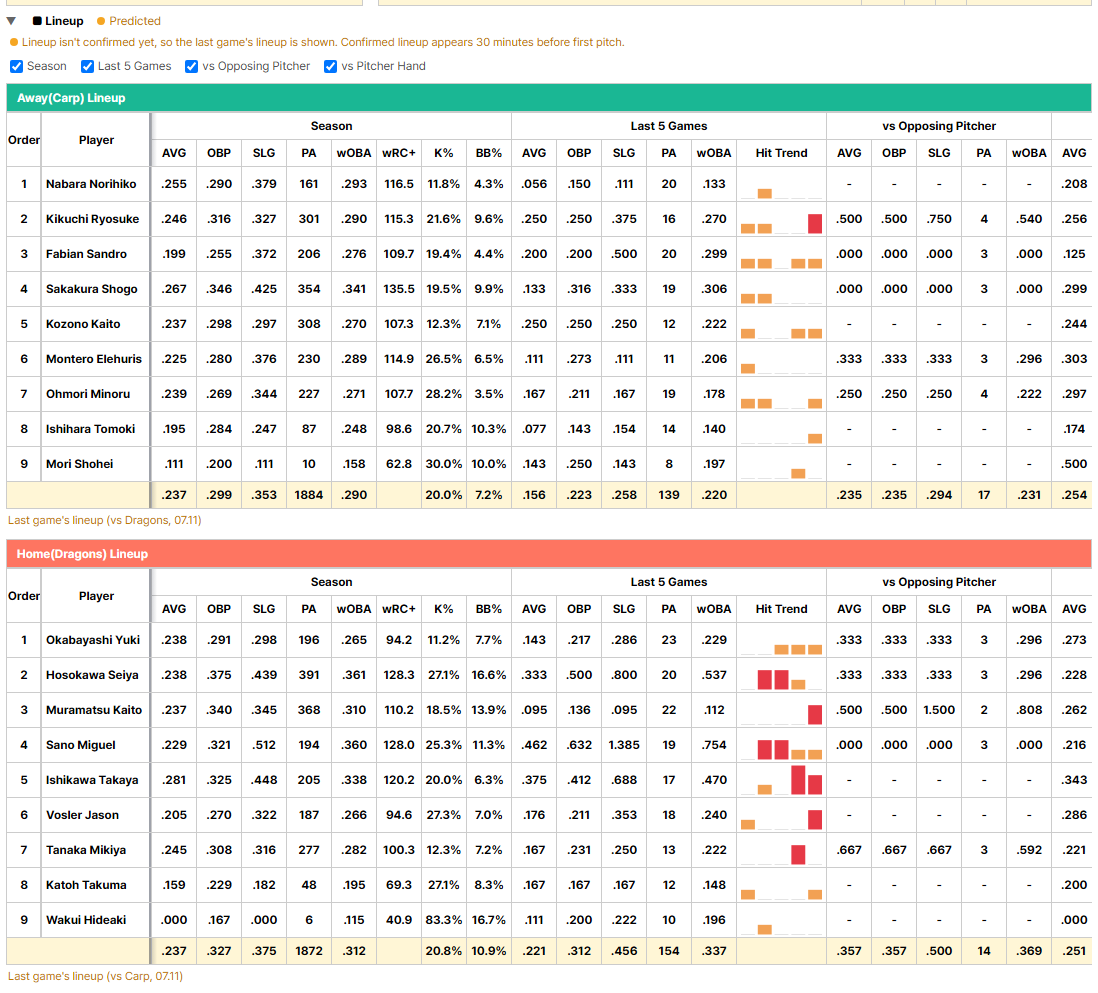1098x993 pixels.
Task: Open Sakakura Shogo's player link
Action: (92, 289)
